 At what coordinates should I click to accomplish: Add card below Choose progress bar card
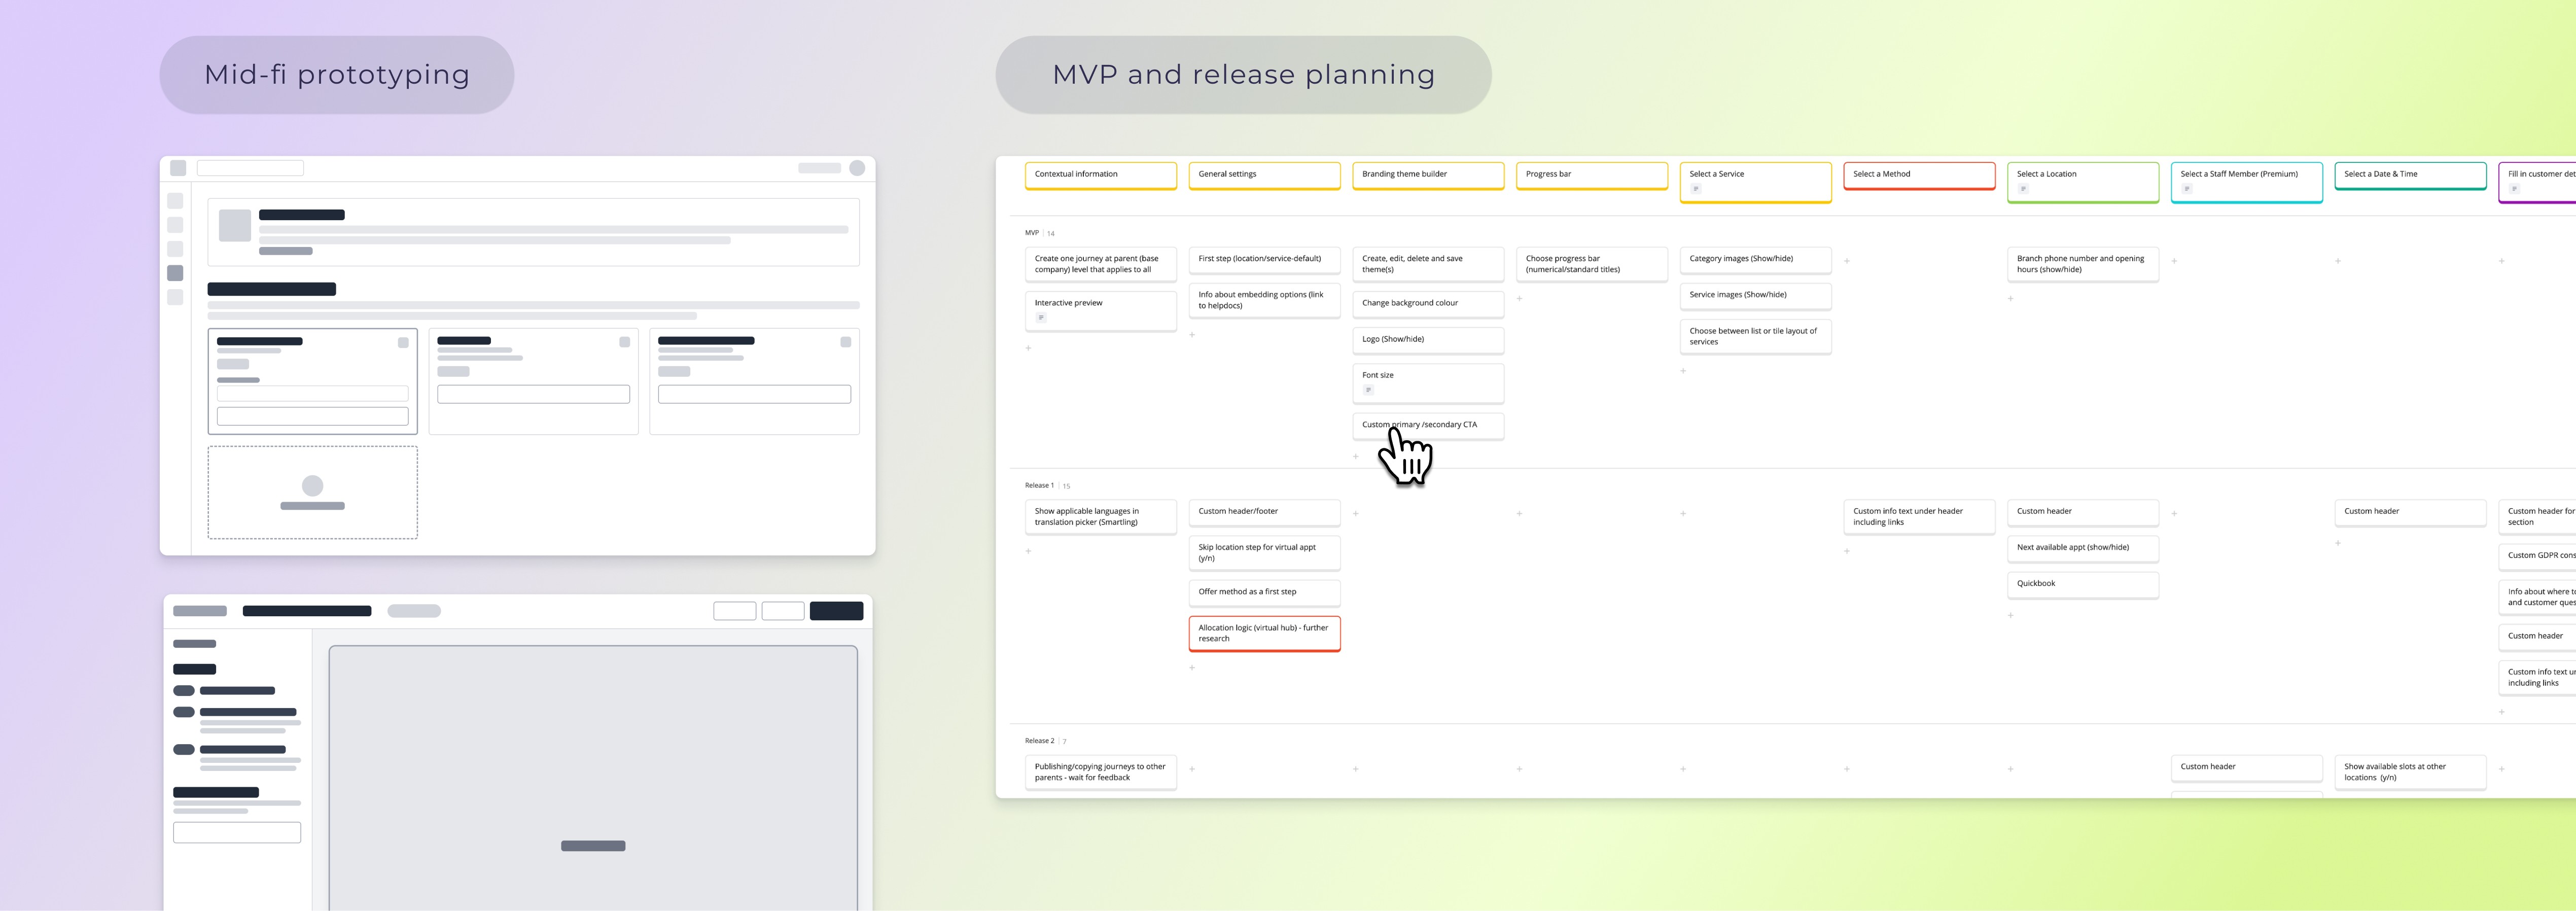(x=1519, y=298)
